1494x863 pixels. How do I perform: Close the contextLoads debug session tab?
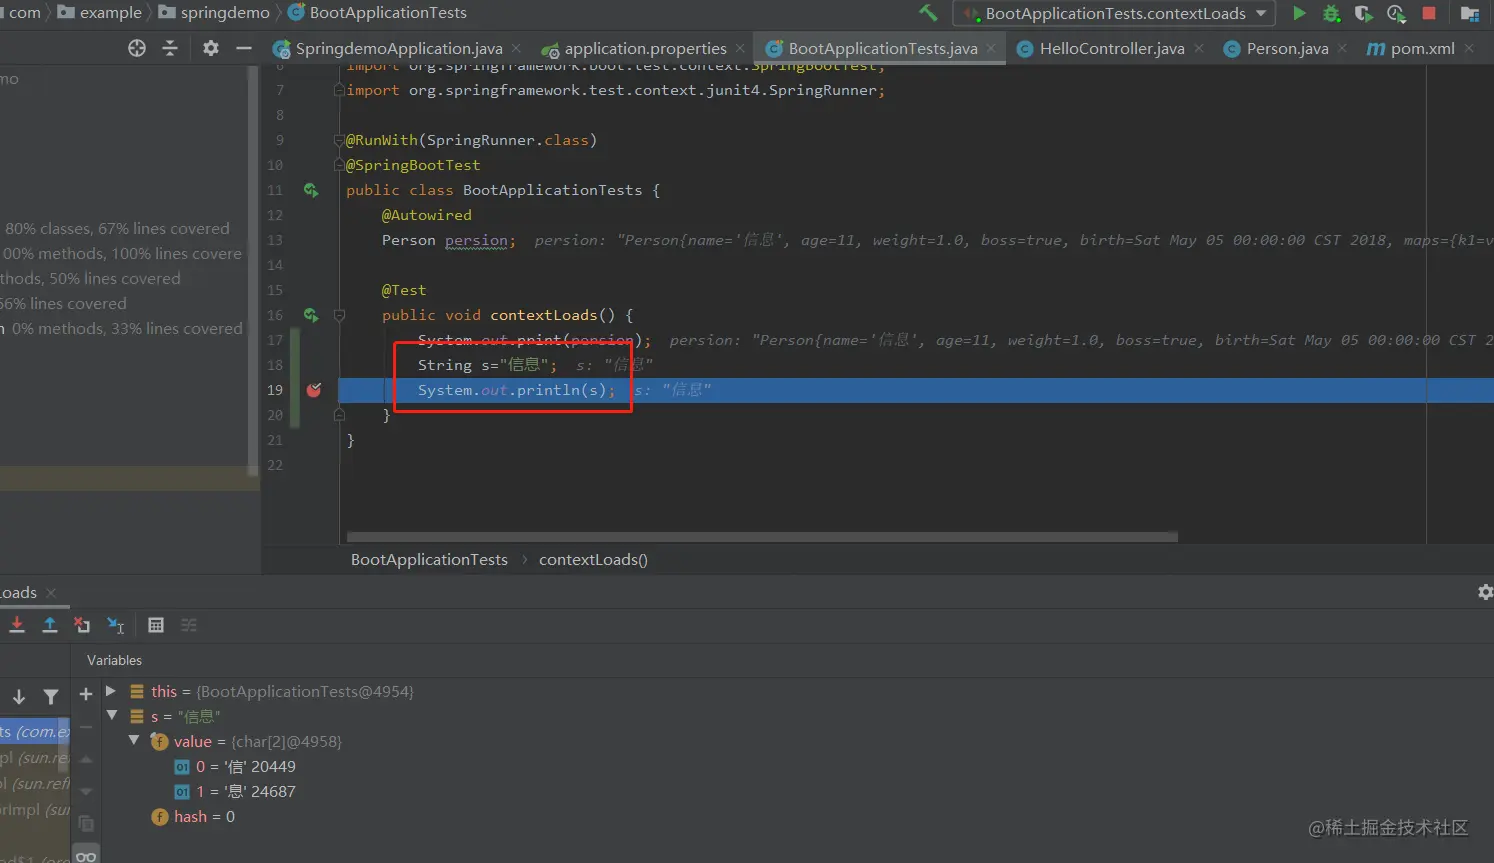(51, 593)
